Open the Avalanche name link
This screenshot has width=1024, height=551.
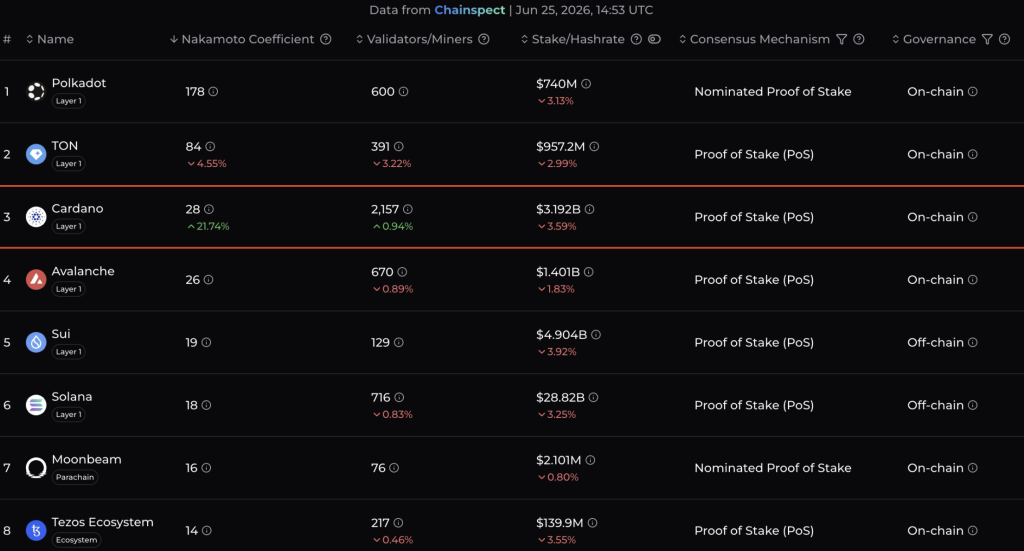click(83, 271)
